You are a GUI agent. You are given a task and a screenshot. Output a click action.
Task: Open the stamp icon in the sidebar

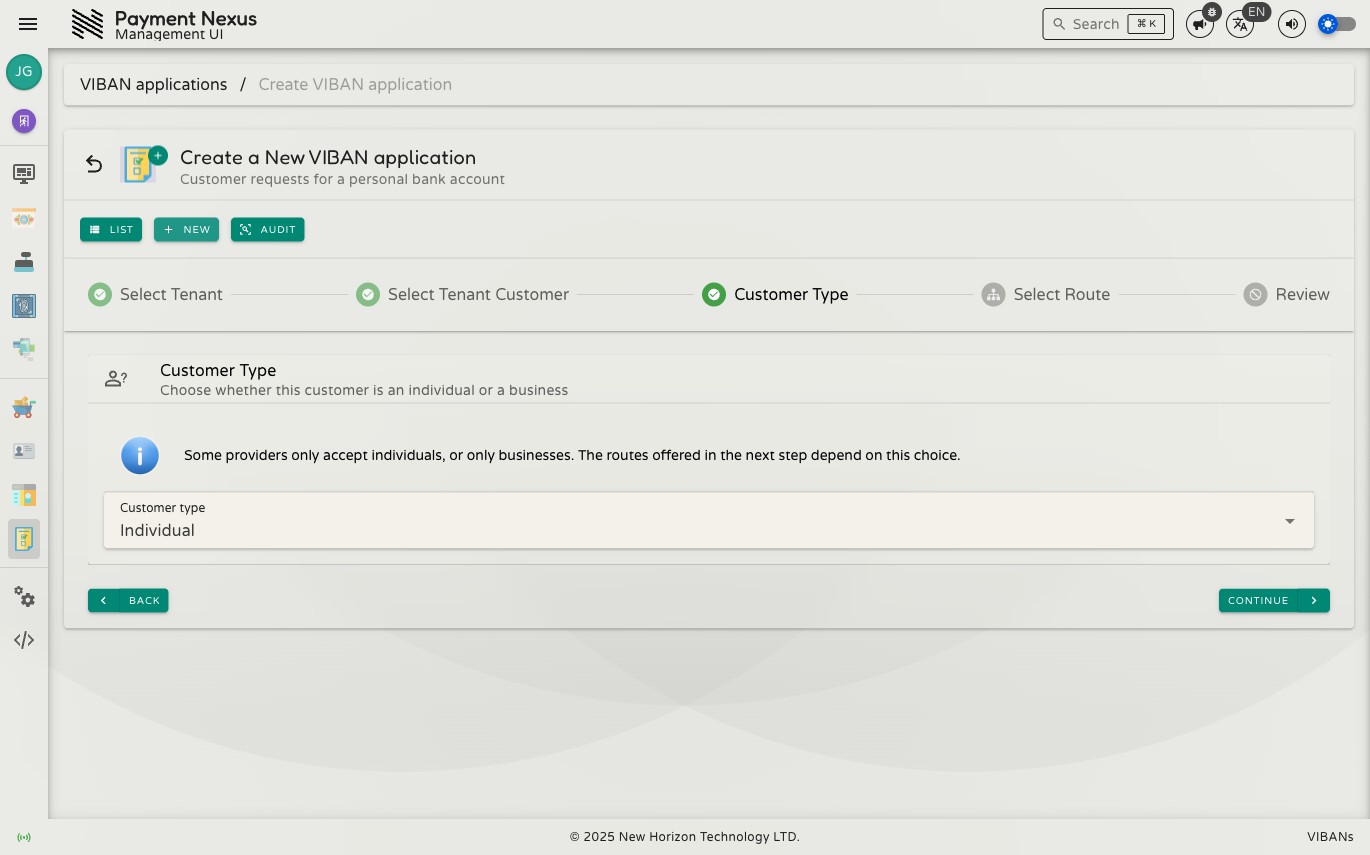pyautogui.click(x=24, y=262)
